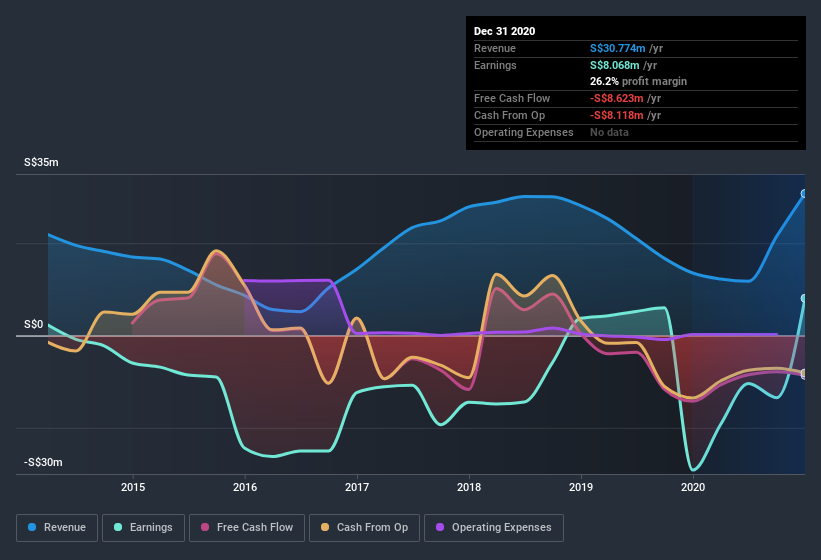This screenshot has height=560, width=821.
Task: Click the Cash From Op label in tooltip
Action: point(509,115)
